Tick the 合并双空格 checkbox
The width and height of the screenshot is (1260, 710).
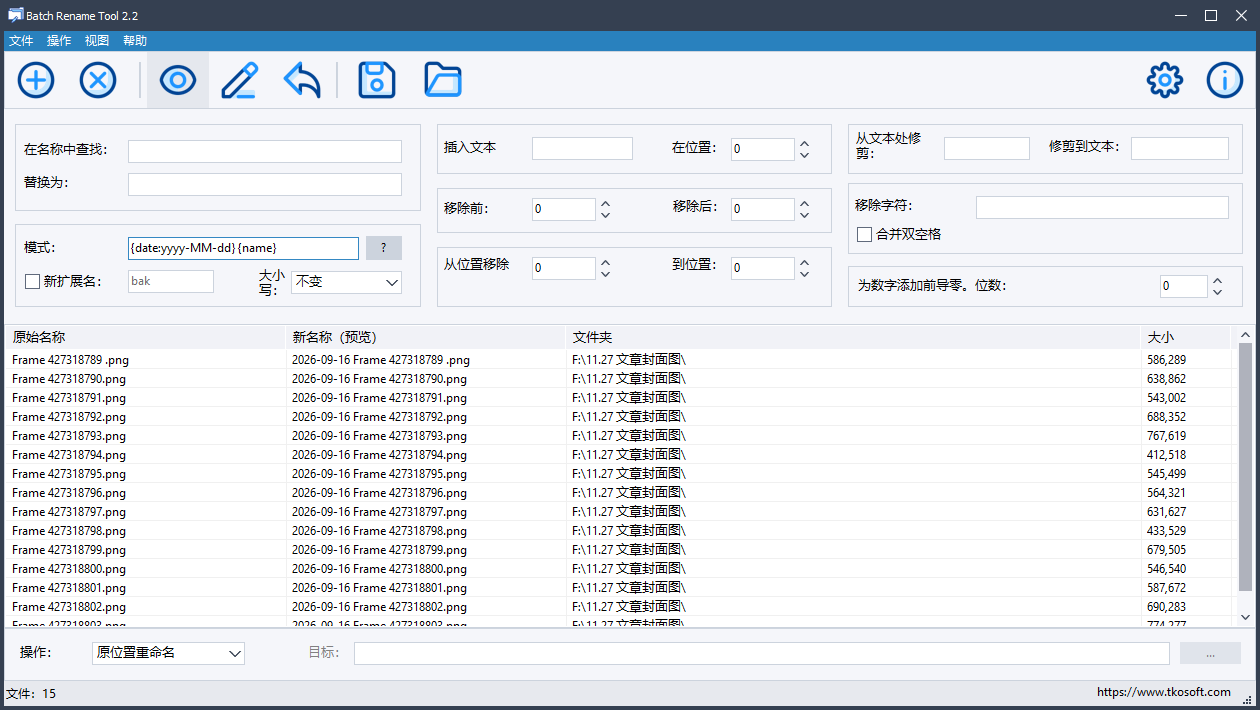coord(865,234)
